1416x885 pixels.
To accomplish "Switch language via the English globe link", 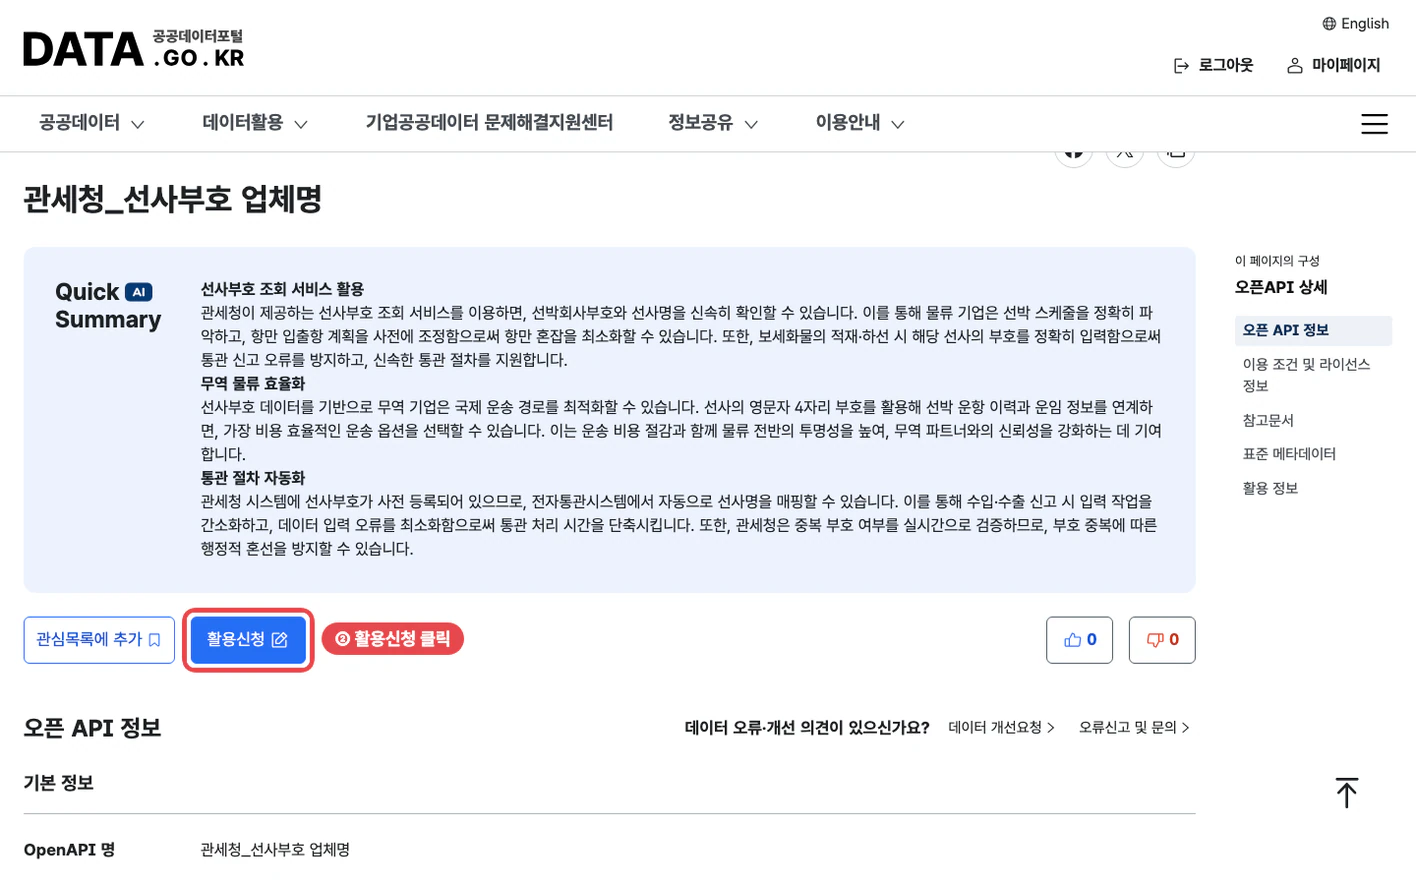I will point(1355,24).
